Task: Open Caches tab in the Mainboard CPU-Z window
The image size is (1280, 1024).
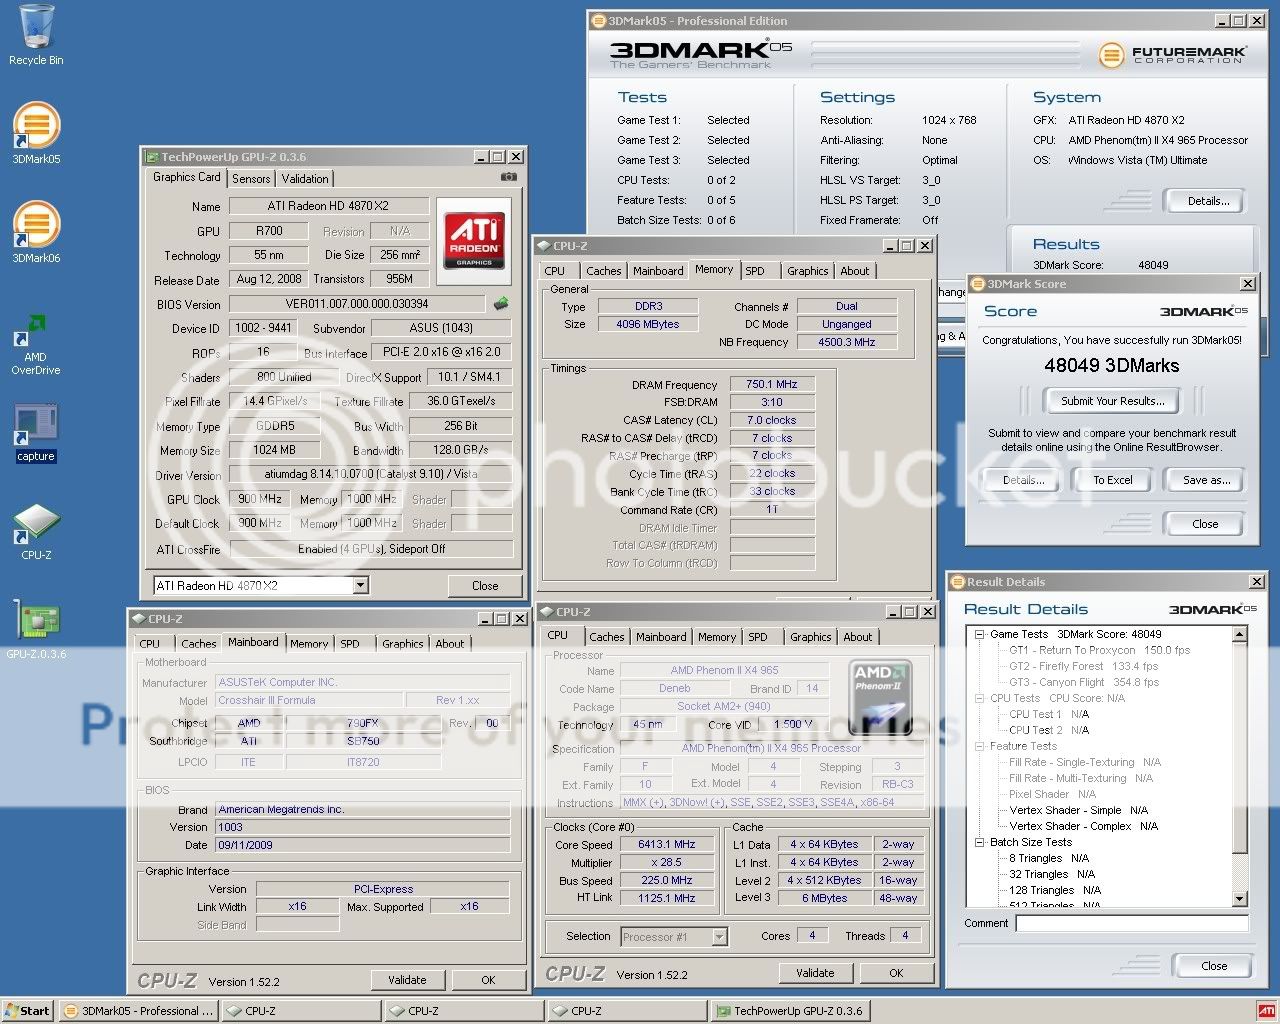Action: click(x=198, y=644)
